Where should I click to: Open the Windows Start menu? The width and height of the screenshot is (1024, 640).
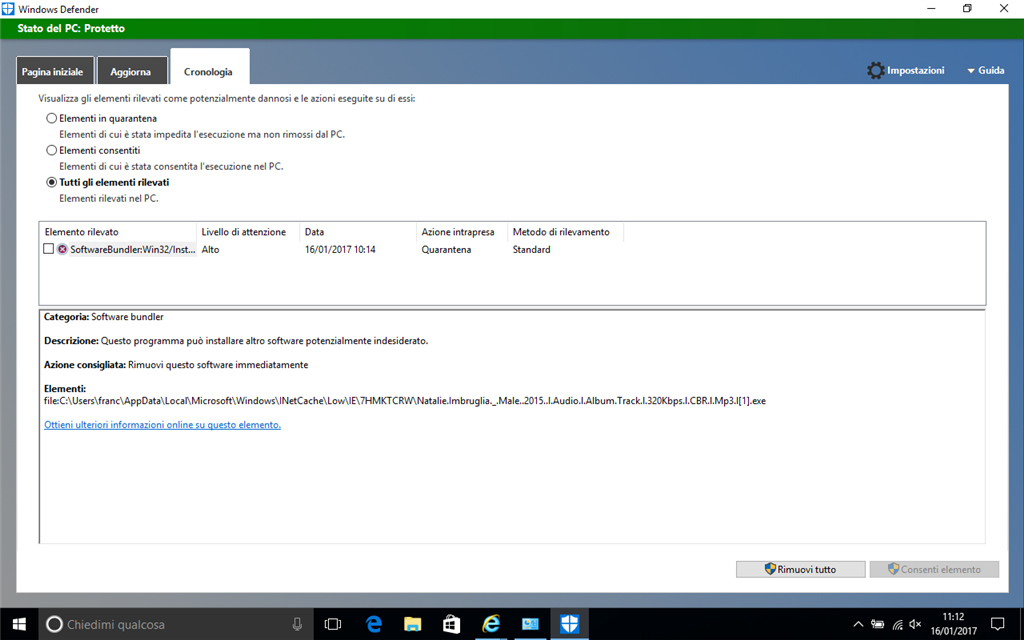19,624
